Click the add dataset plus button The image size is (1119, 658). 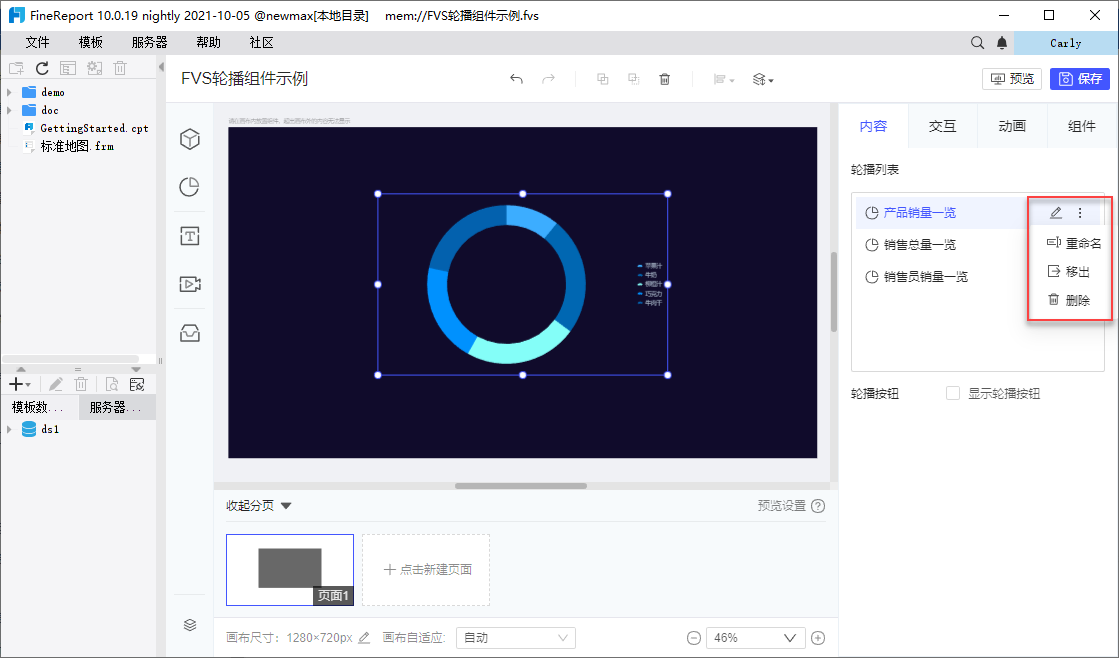(19, 384)
